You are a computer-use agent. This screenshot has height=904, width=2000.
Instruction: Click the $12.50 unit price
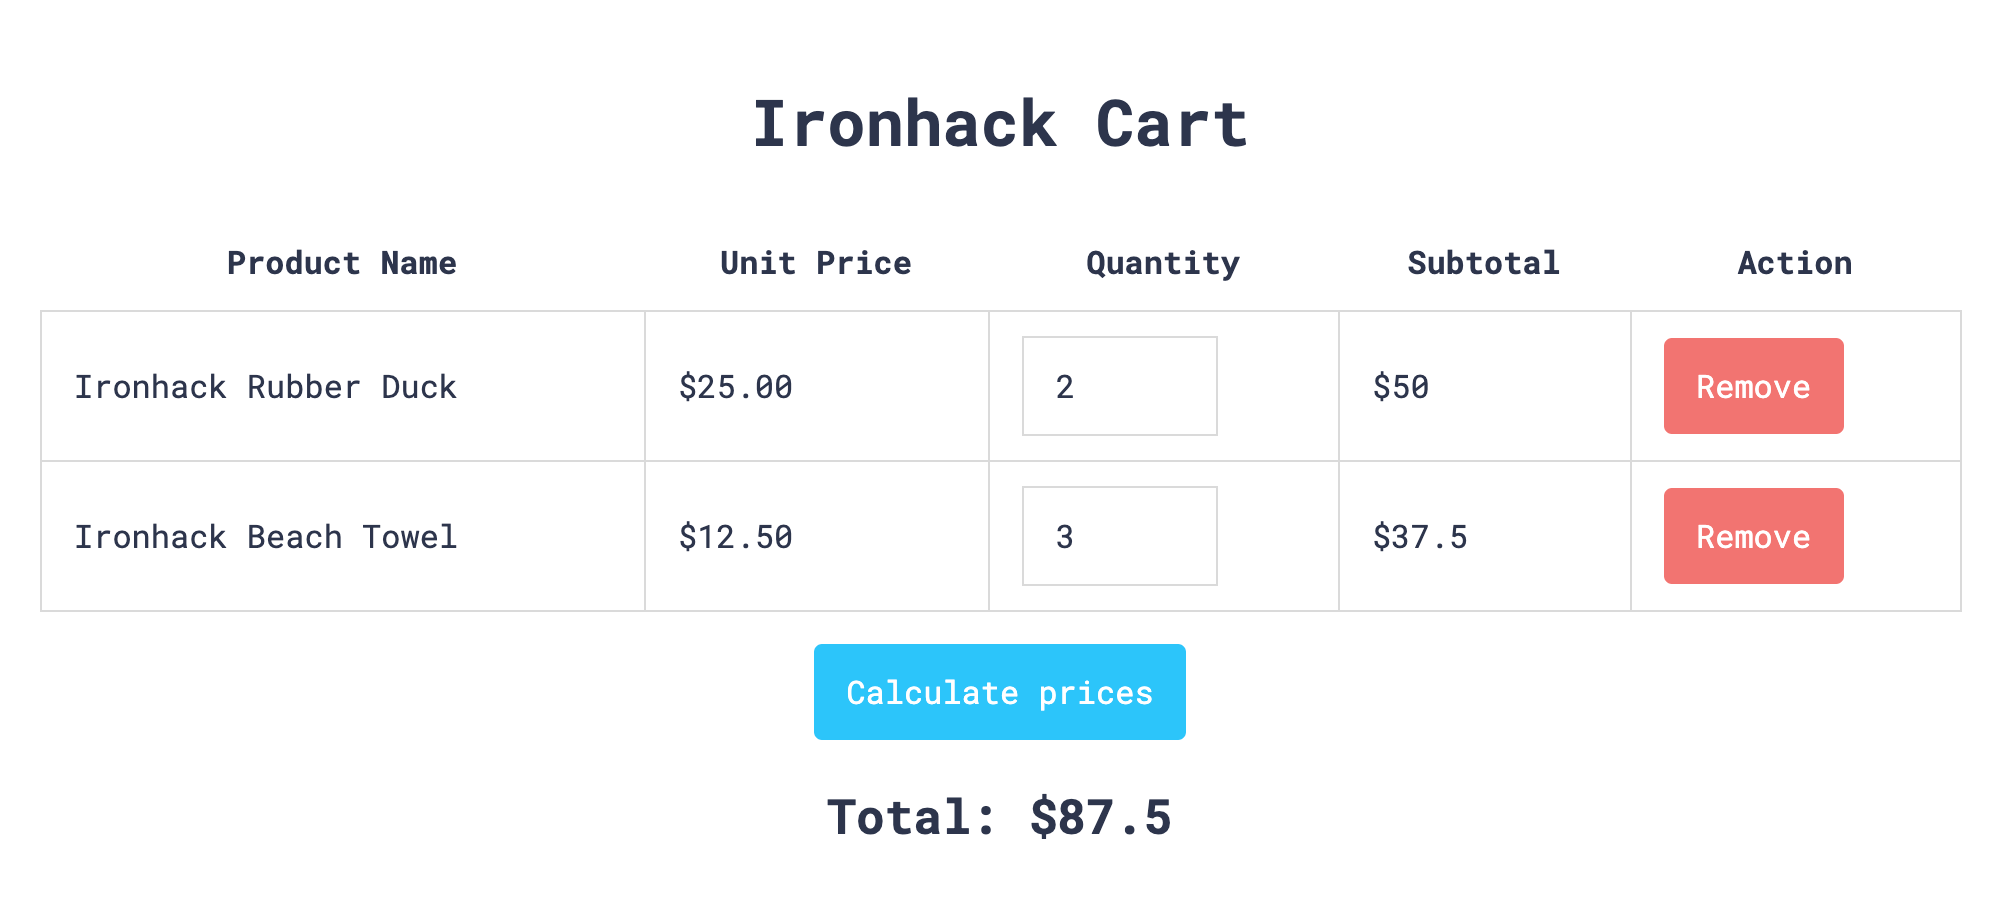[x=736, y=537]
